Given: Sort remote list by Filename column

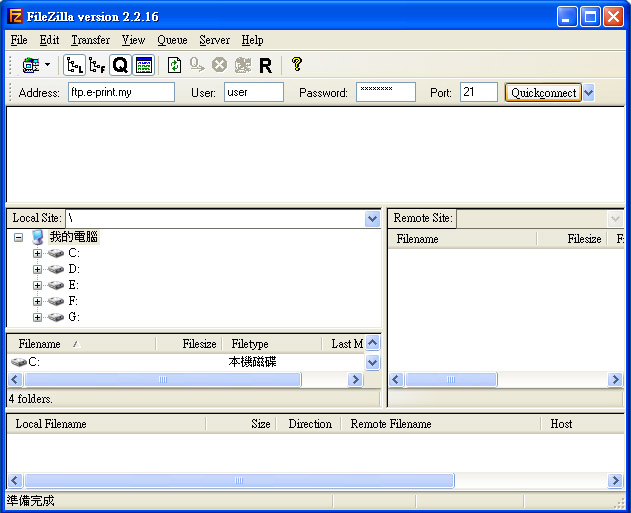Looking at the screenshot, I should [x=462, y=239].
